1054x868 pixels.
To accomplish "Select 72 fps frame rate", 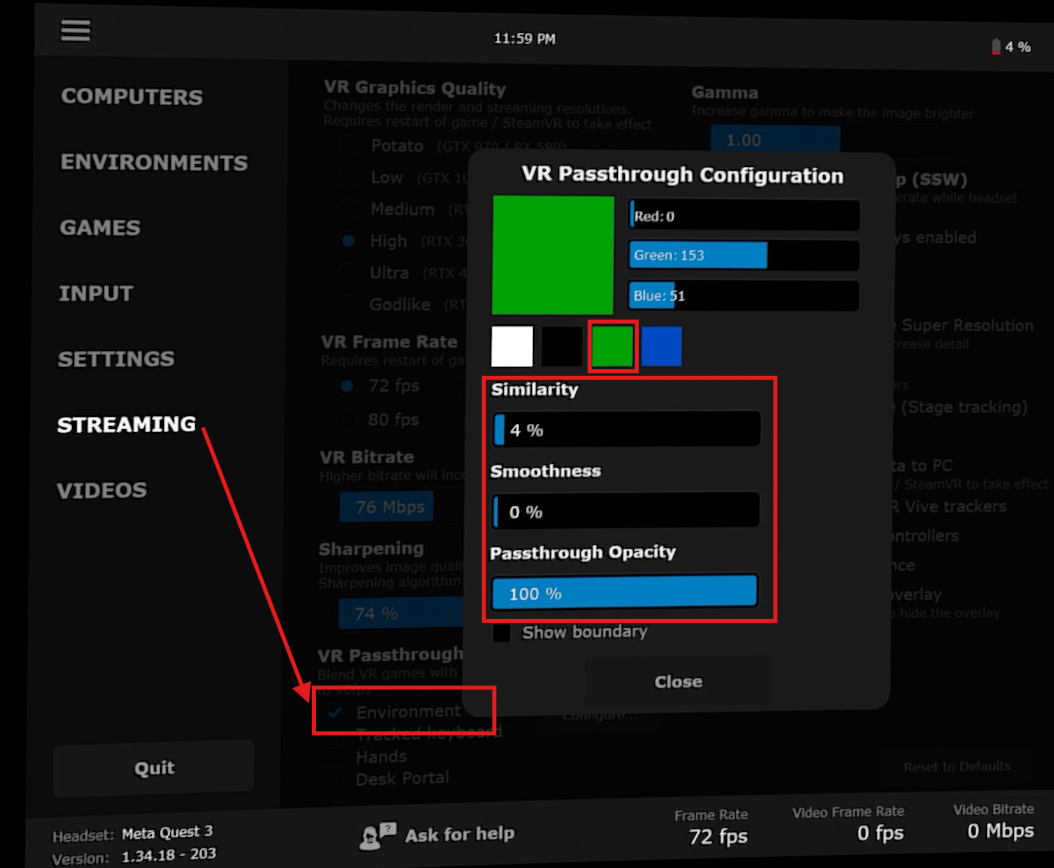I will 347,386.
